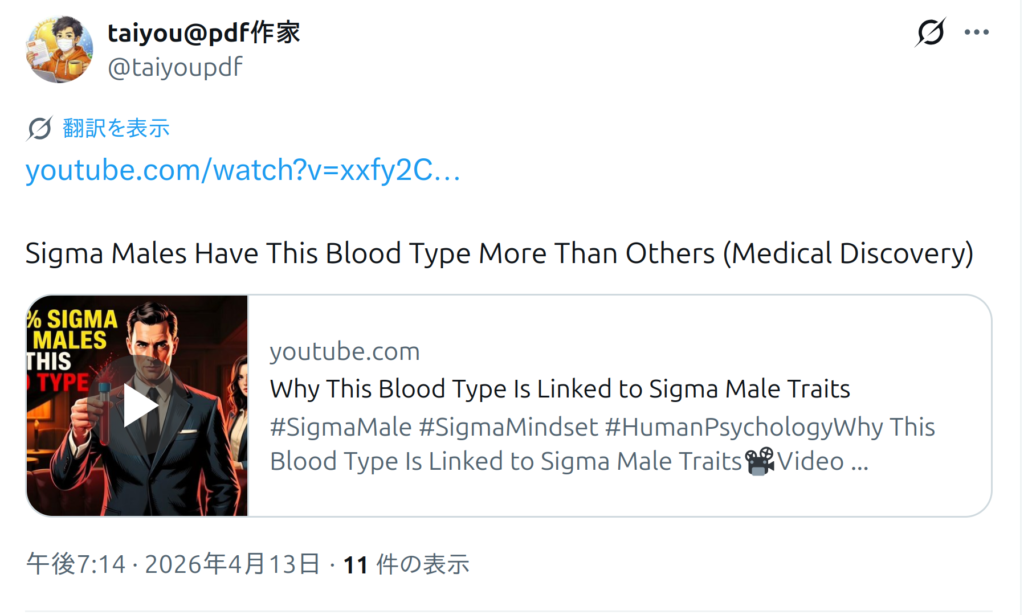This screenshot has height=615, width=1024.
Task: Open the taiyou@pdf作家 display name
Action: point(204,33)
